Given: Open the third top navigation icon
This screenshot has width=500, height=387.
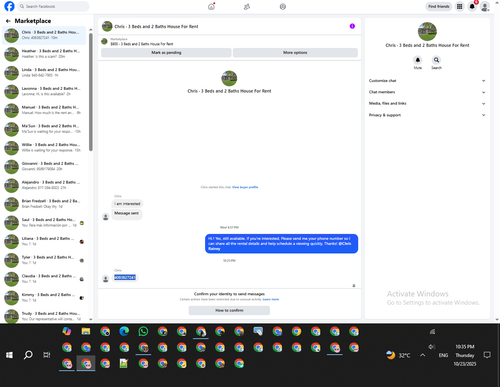Looking at the screenshot, I should pos(283,6).
